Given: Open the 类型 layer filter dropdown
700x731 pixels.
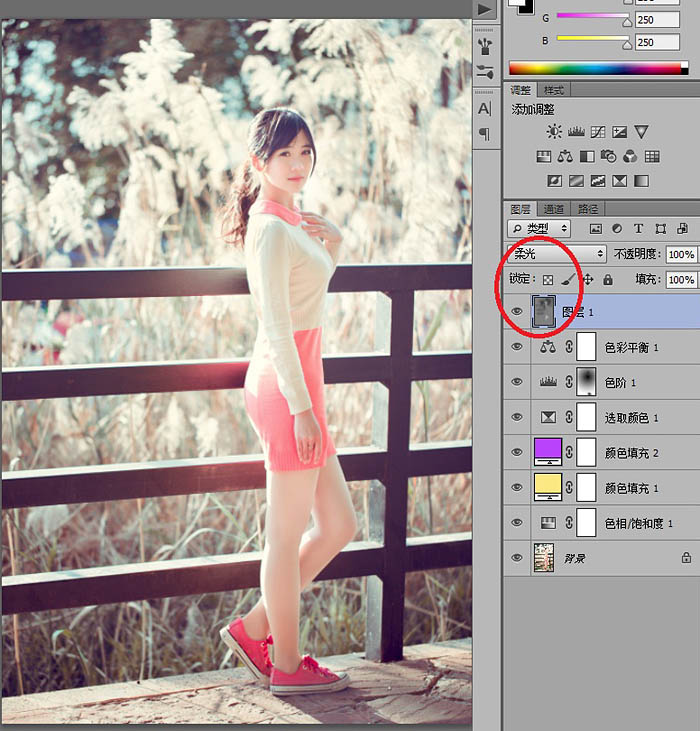Looking at the screenshot, I should pos(540,229).
